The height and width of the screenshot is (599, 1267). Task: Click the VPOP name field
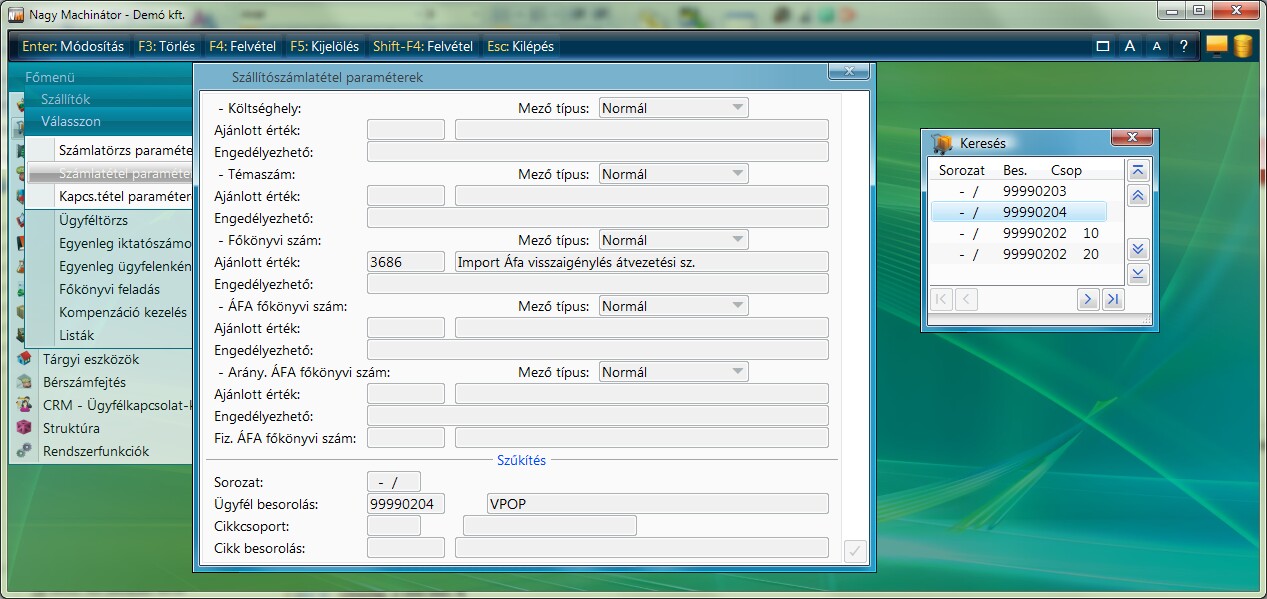point(657,504)
